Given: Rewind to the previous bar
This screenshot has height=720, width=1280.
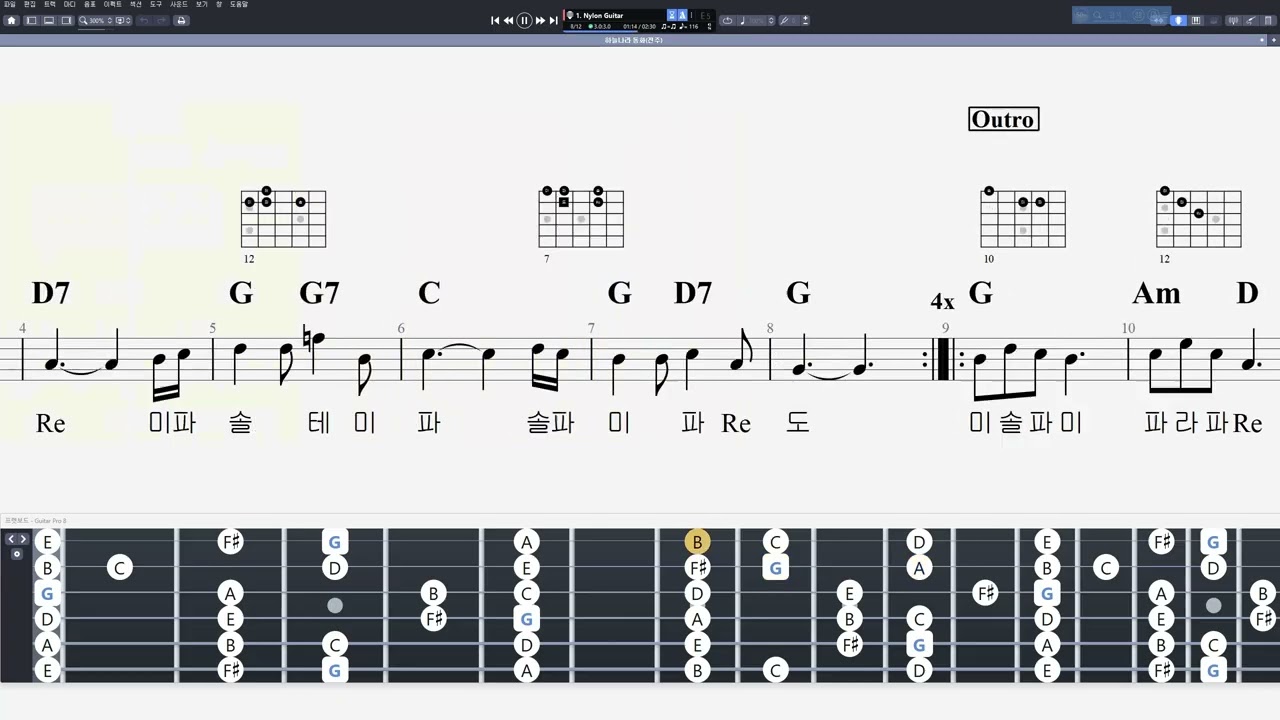Looking at the screenshot, I should click(x=508, y=20).
